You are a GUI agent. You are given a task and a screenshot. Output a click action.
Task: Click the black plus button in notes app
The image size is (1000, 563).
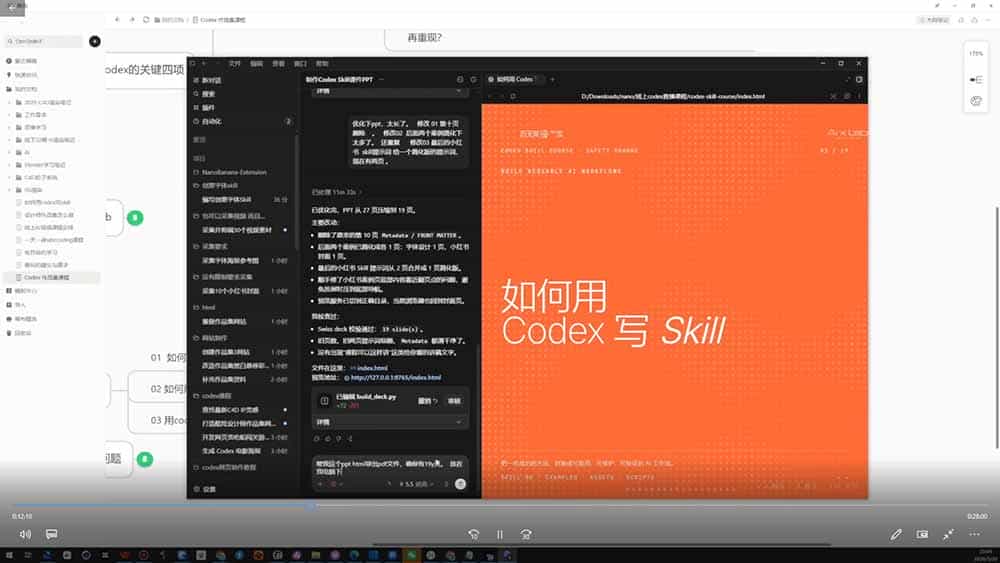94,41
